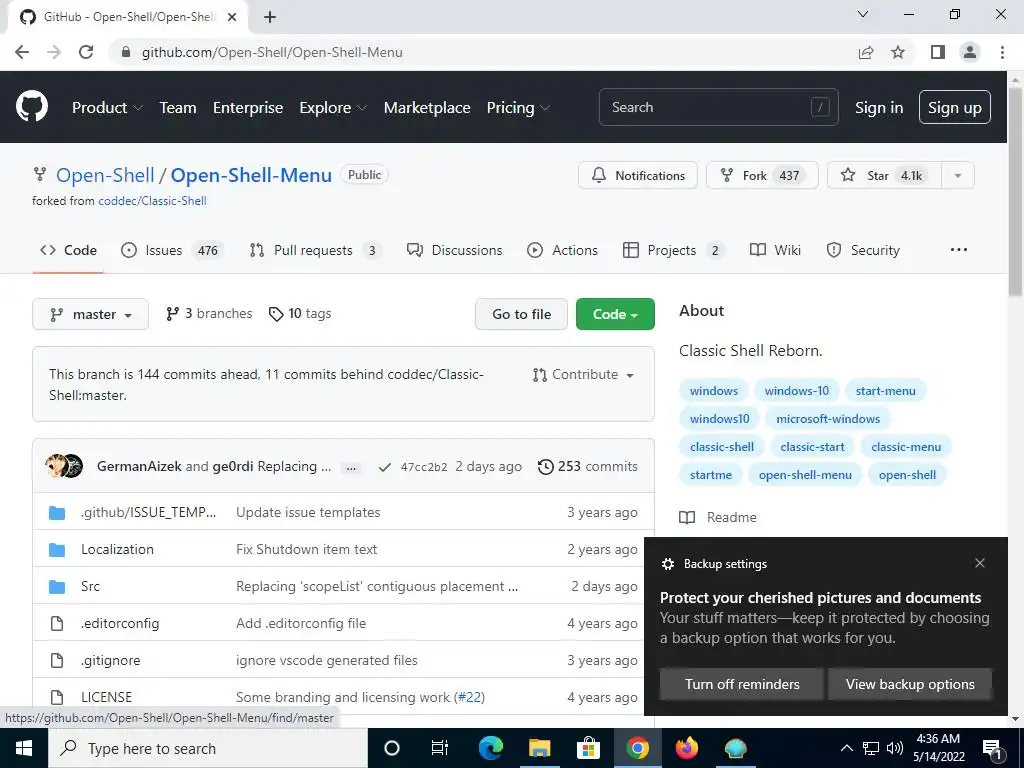This screenshot has width=1024, height=768.
Task: Open the green Code dropdown
Action: pyautogui.click(x=615, y=314)
